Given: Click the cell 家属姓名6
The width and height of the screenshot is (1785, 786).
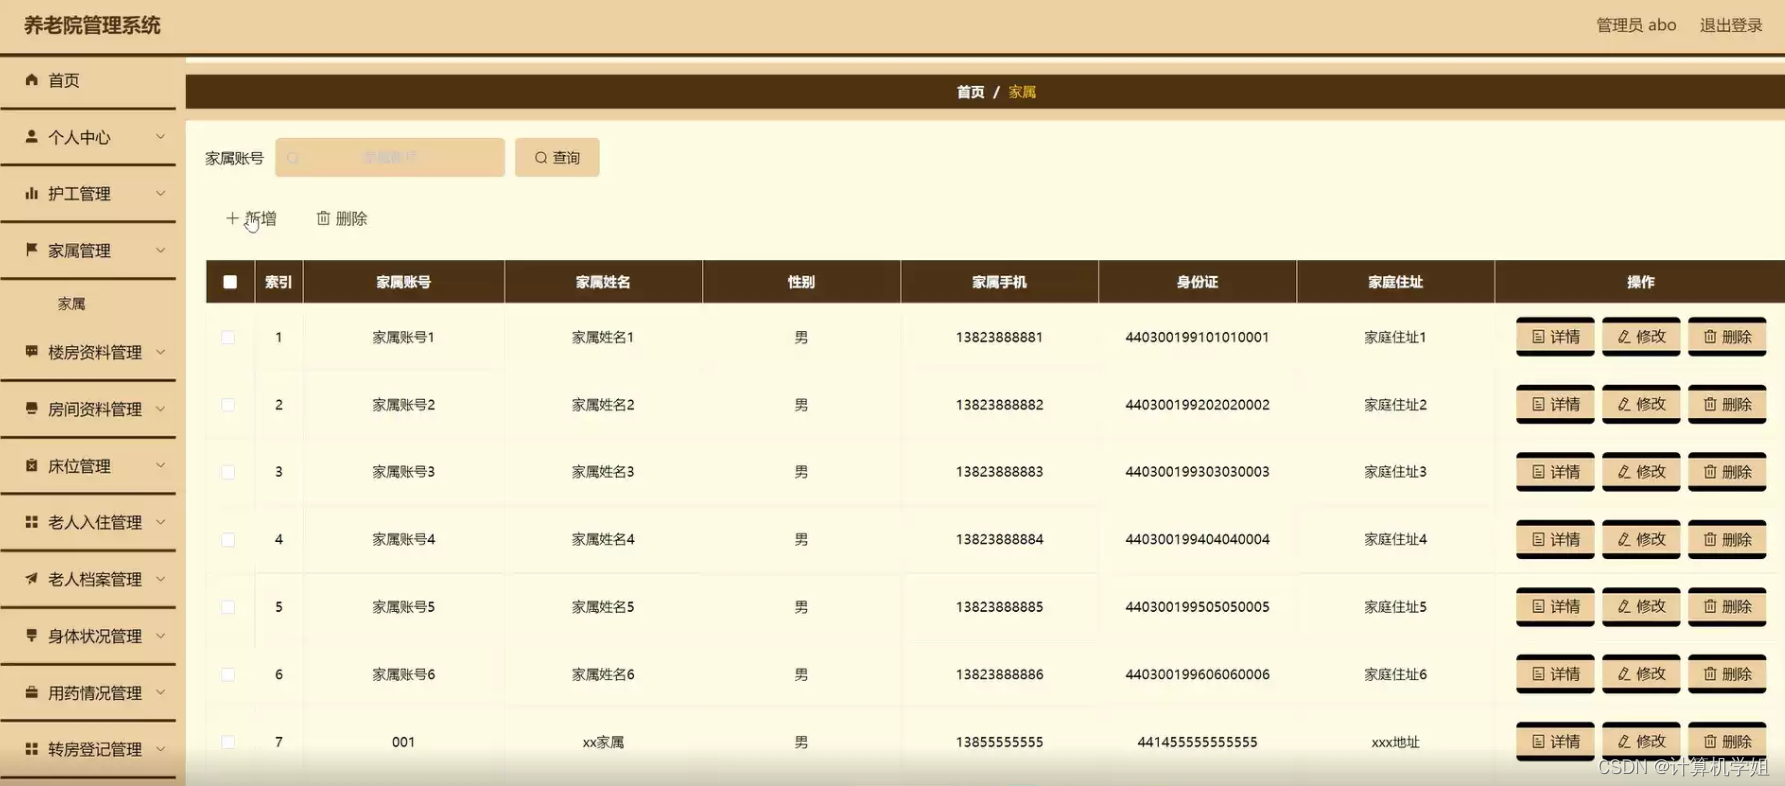Looking at the screenshot, I should [x=603, y=675].
